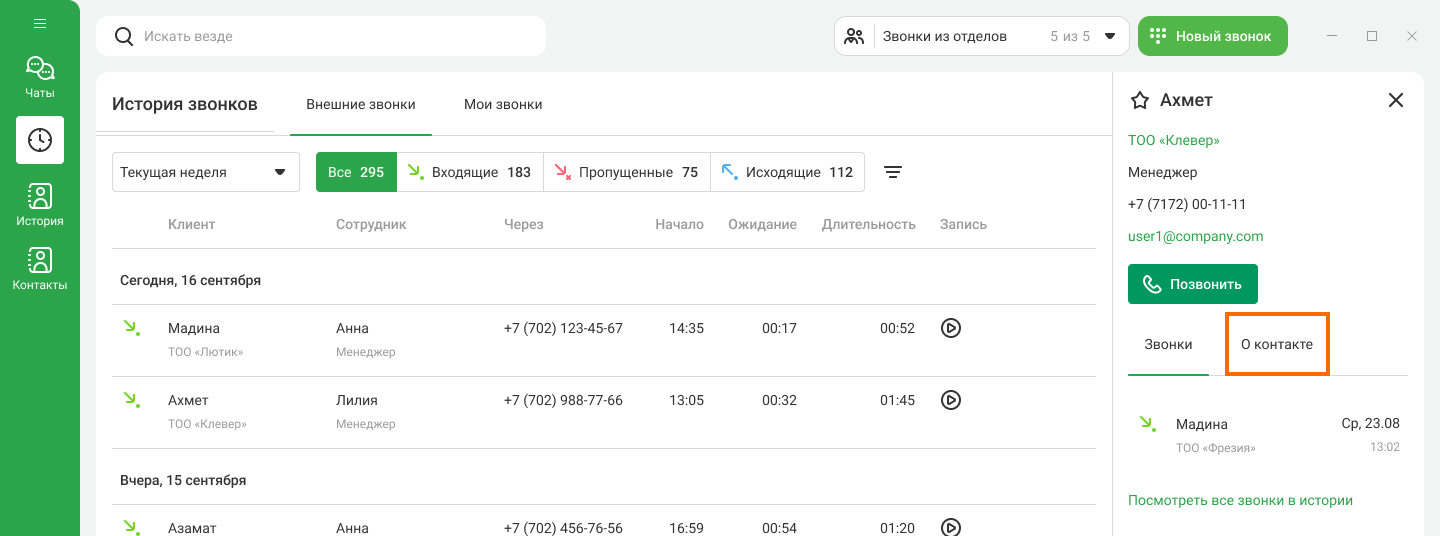This screenshot has width=1440, height=536.
Task: Click Посмотреть все звонки в истории link
Action: click(1240, 500)
